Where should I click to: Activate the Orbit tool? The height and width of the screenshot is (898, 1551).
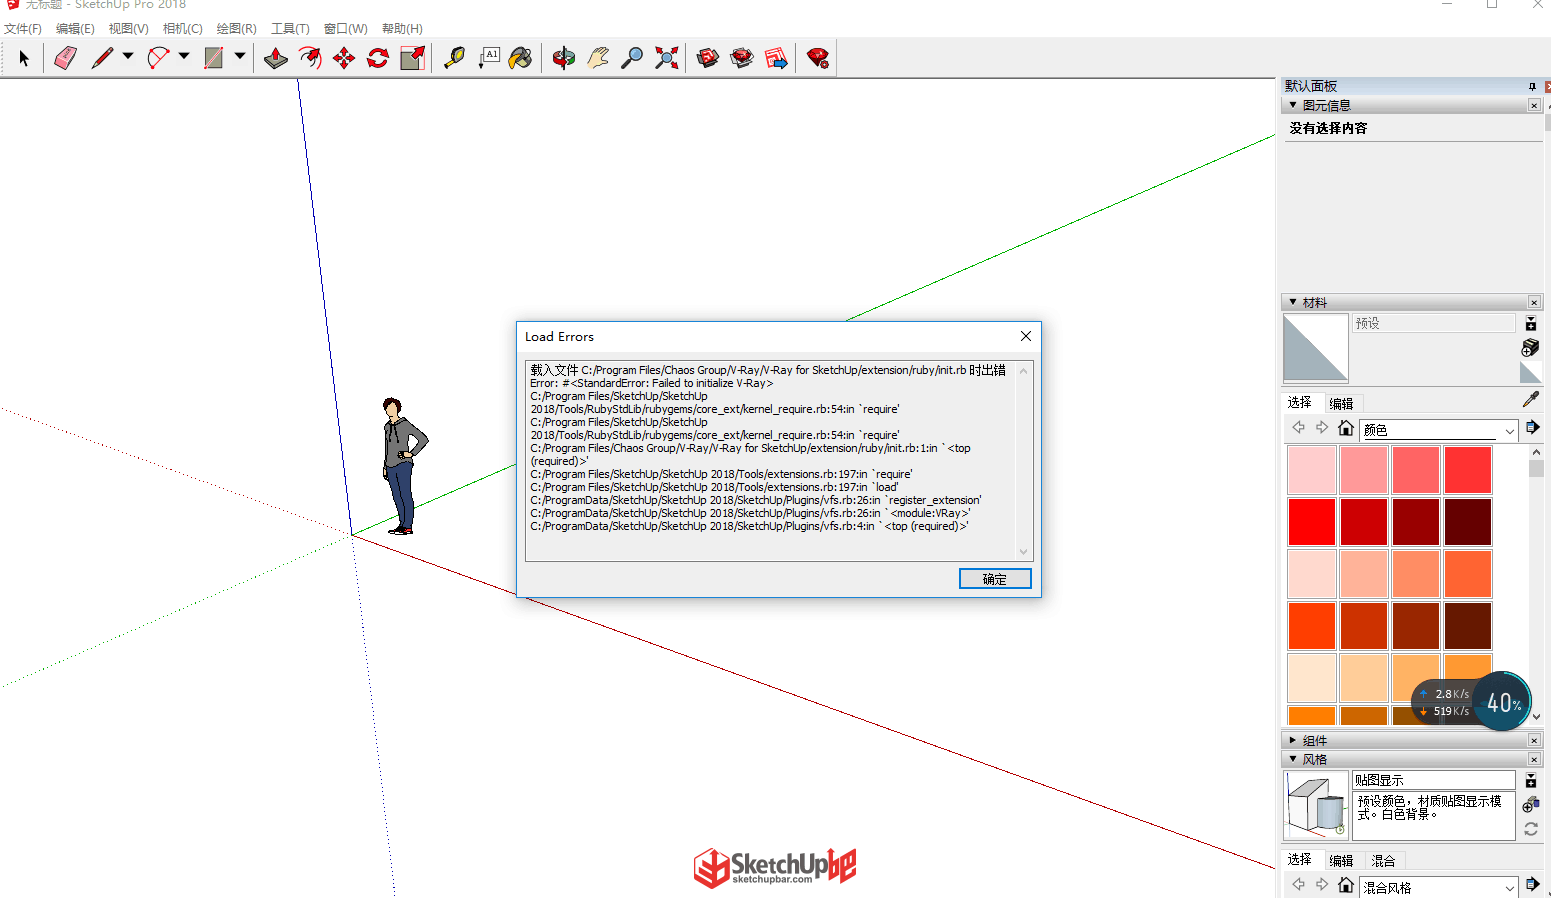pos(564,58)
